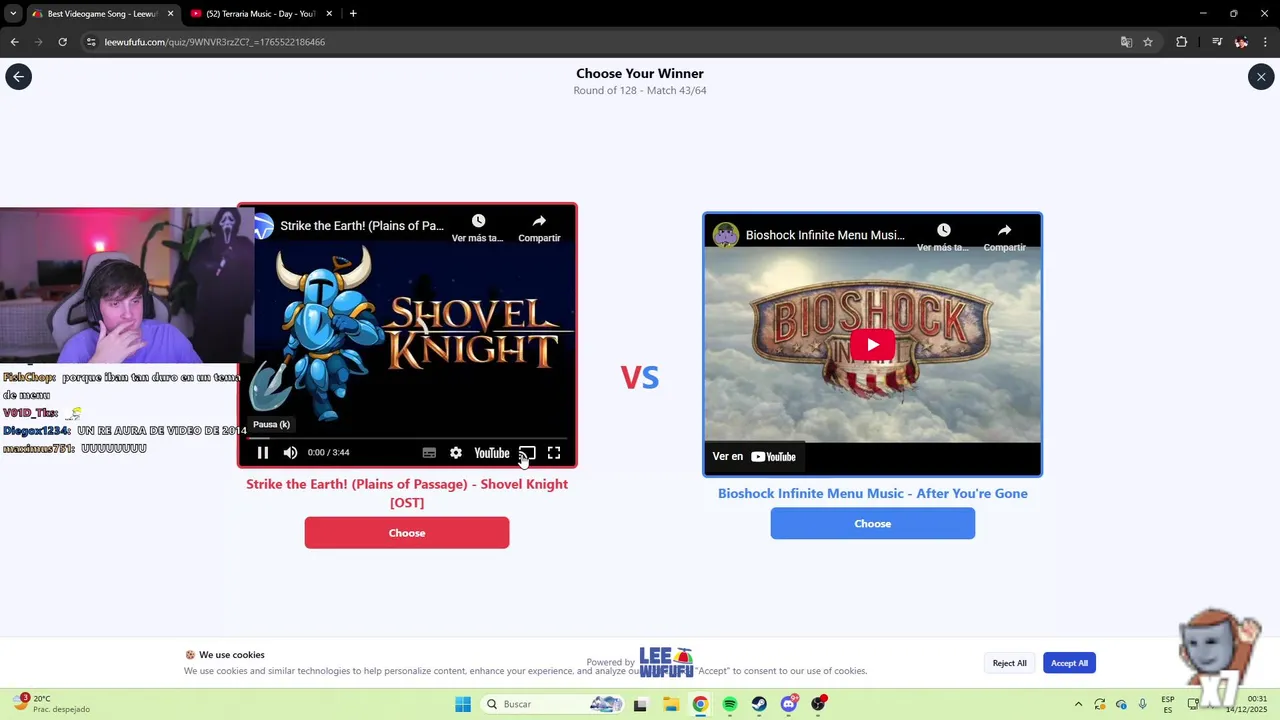
Task: Translate this page icon
Action: coord(1126,42)
